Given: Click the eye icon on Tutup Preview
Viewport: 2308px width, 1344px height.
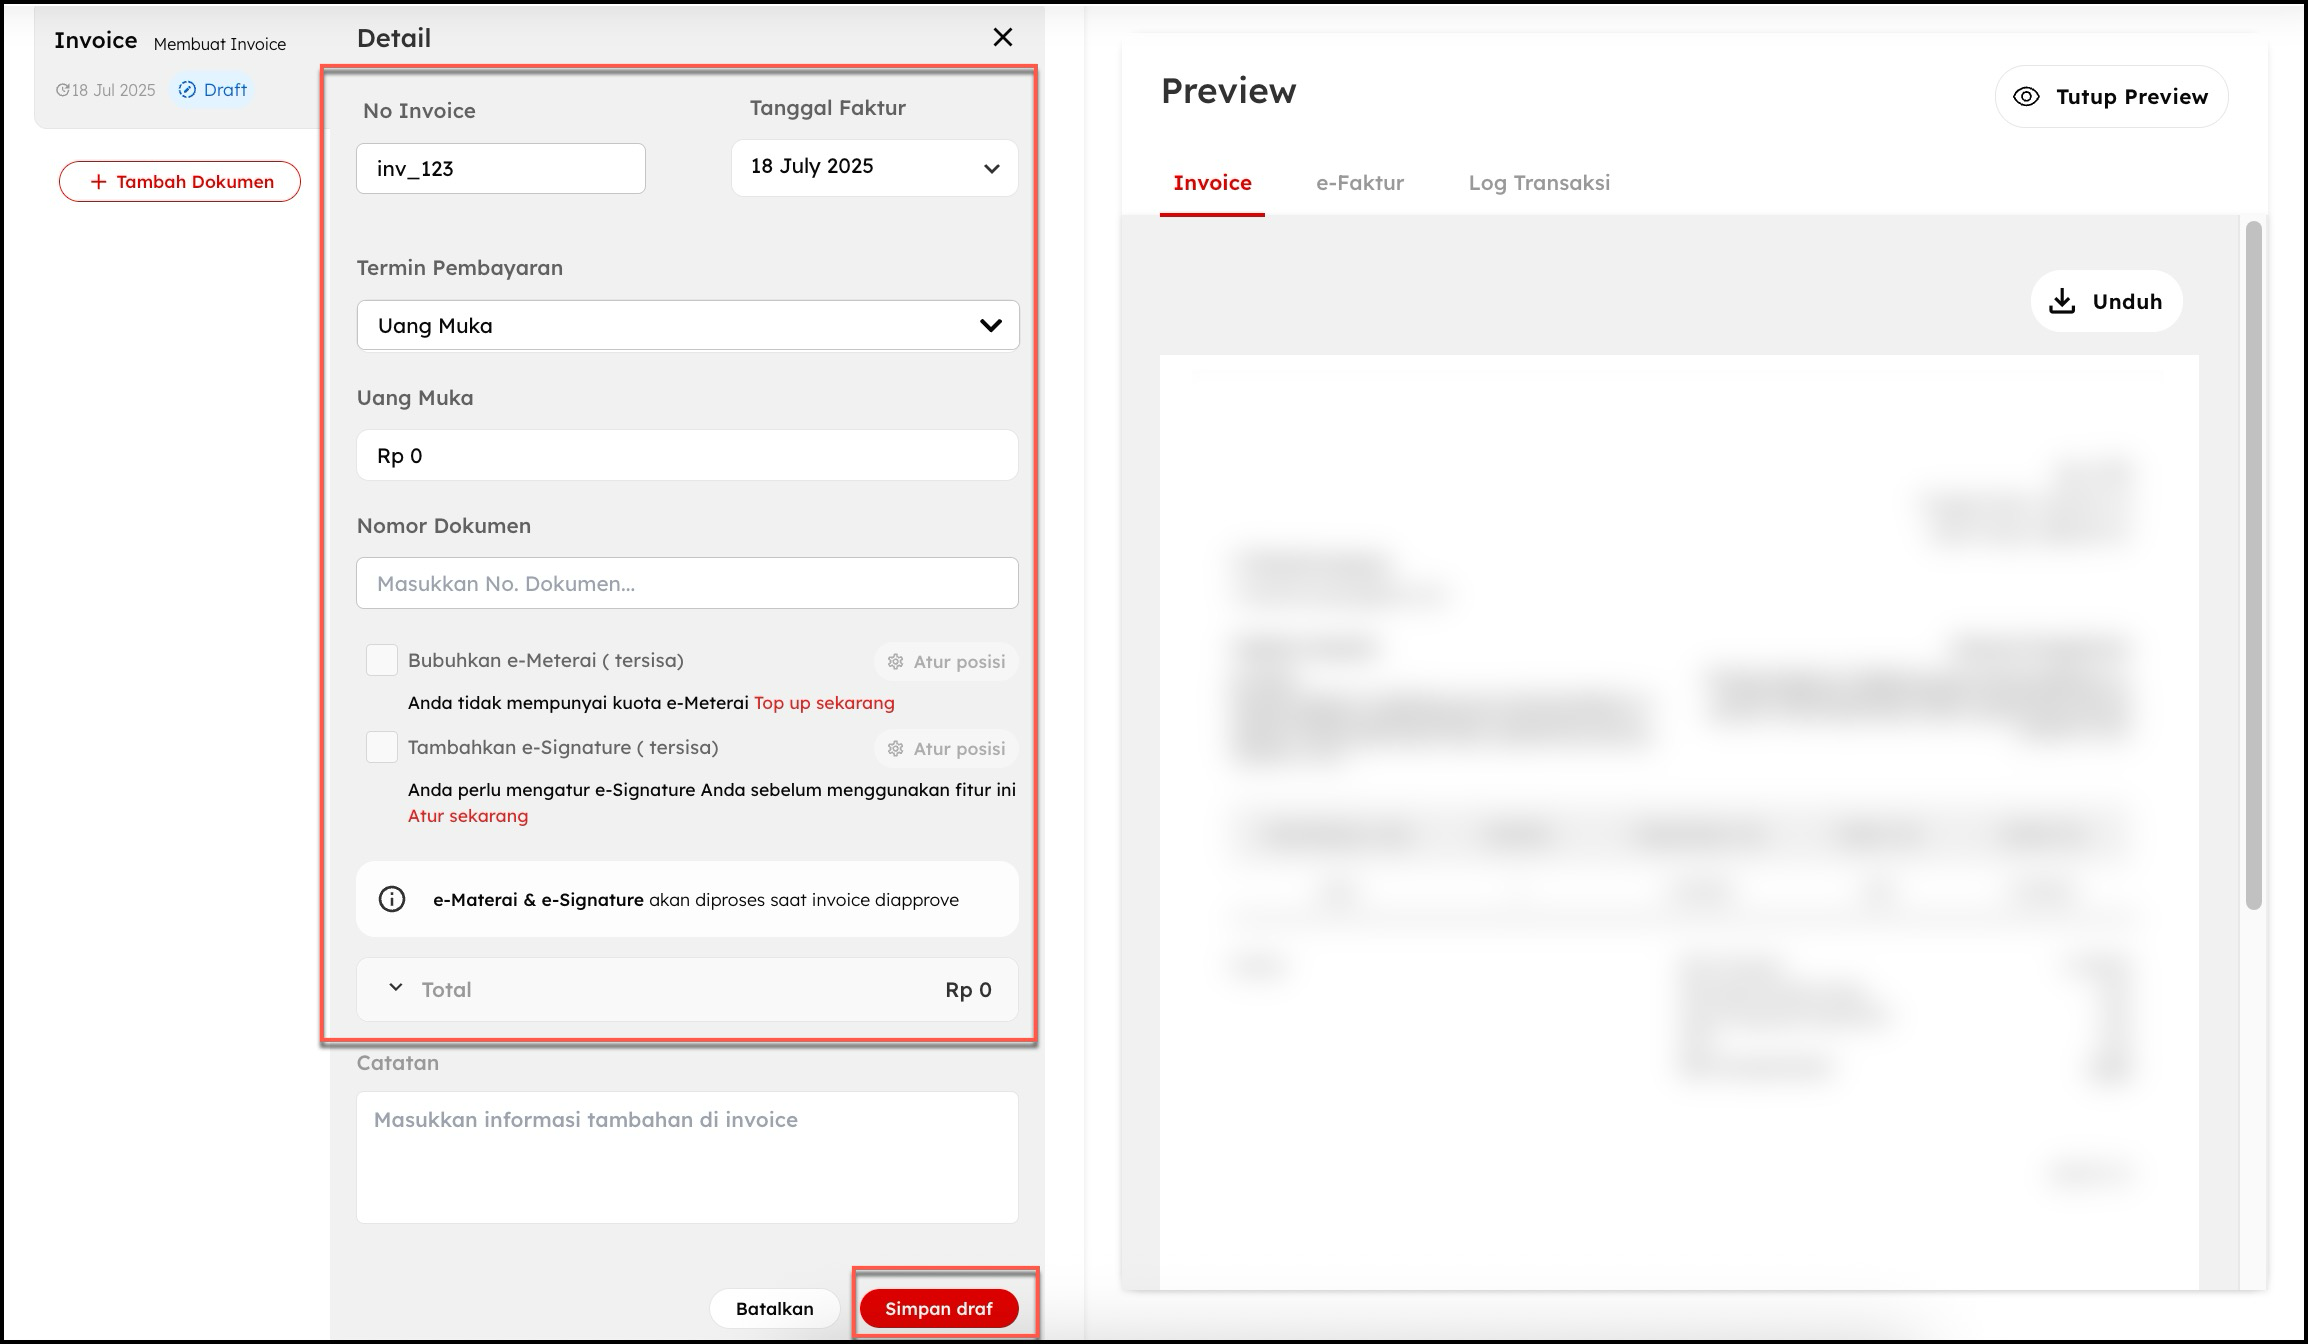Looking at the screenshot, I should tap(2026, 97).
